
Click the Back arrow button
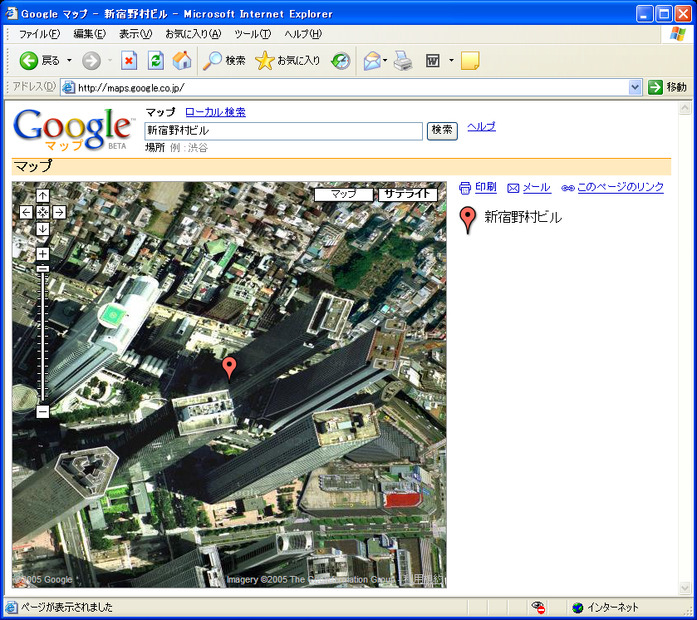tap(28, 60)
